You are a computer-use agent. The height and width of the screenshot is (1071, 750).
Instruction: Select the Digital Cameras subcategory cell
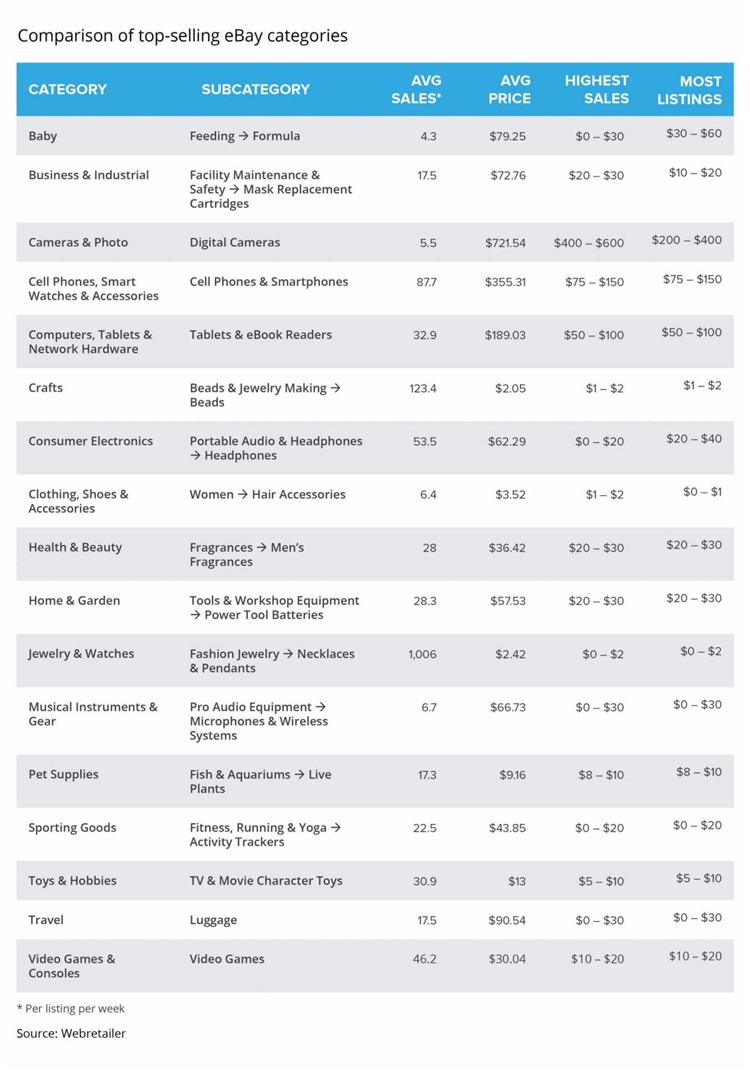point(235,243)
